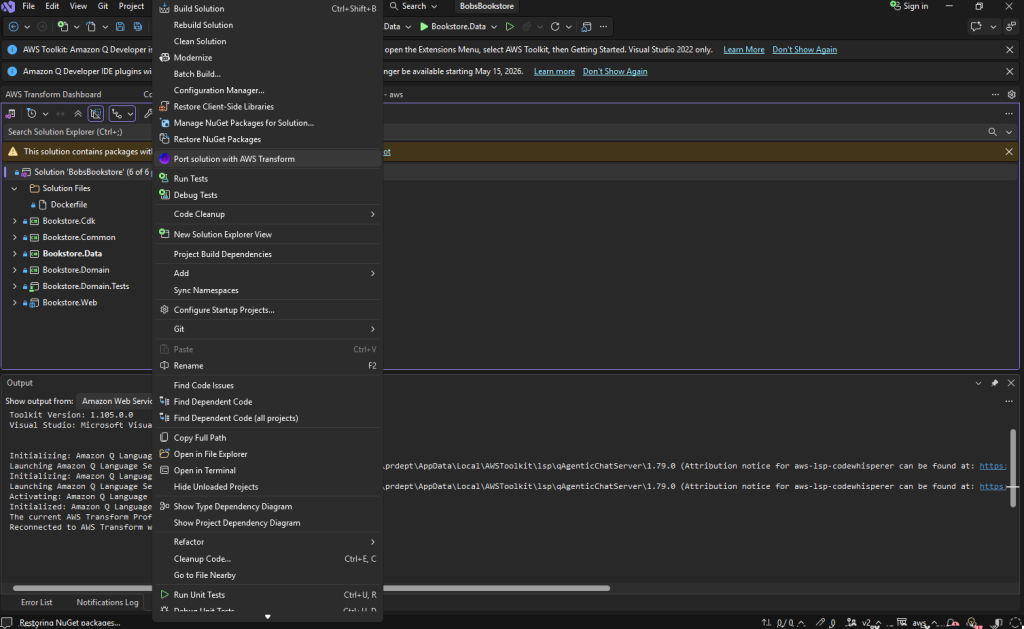Click the settings gear icon on tab row

[x=1012, y=95]
